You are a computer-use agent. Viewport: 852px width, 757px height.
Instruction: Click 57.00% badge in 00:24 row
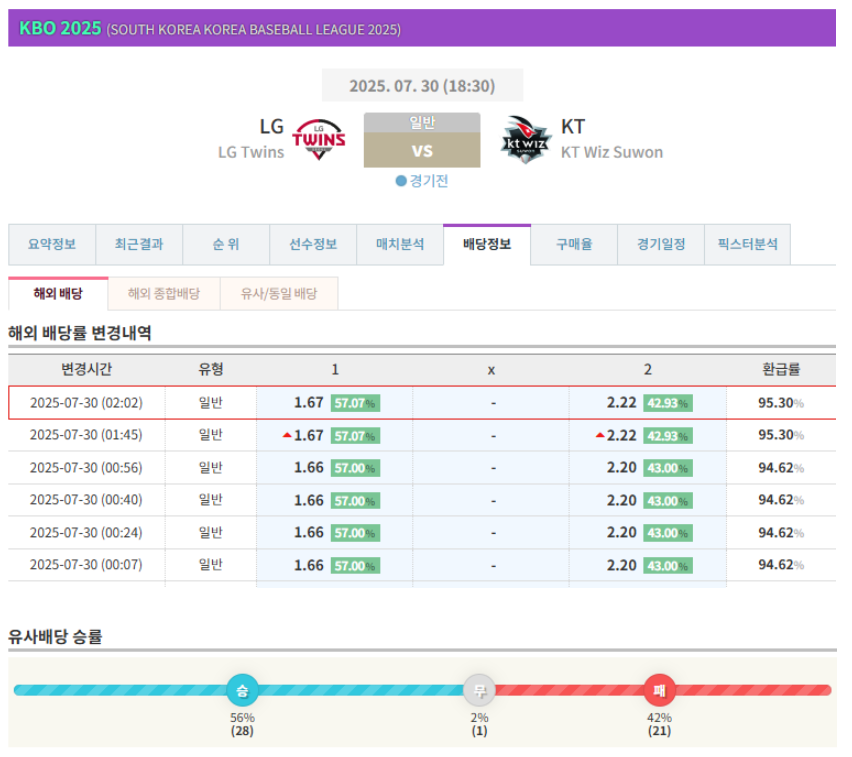pos(355,533)
